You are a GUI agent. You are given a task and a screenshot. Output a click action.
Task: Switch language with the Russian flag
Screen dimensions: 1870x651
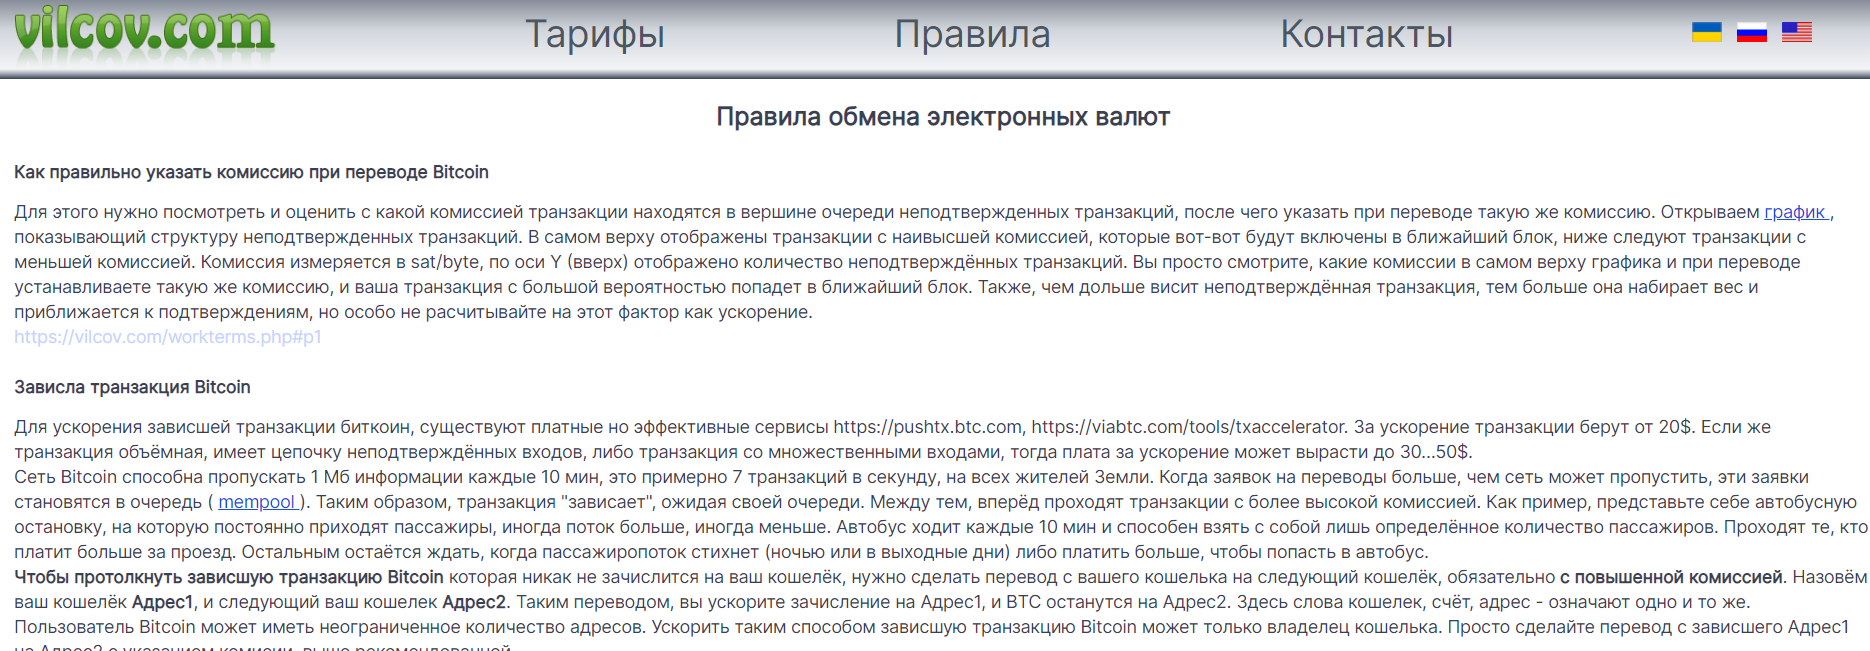1751,32
